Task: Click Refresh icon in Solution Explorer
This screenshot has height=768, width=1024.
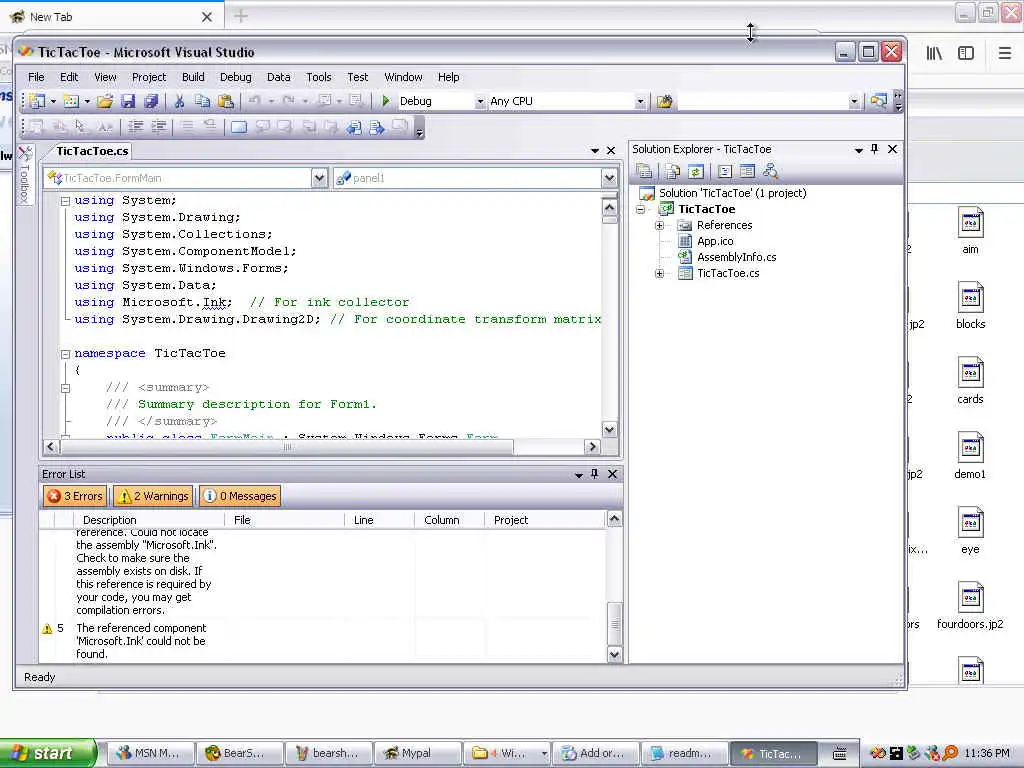Action: 696,171
